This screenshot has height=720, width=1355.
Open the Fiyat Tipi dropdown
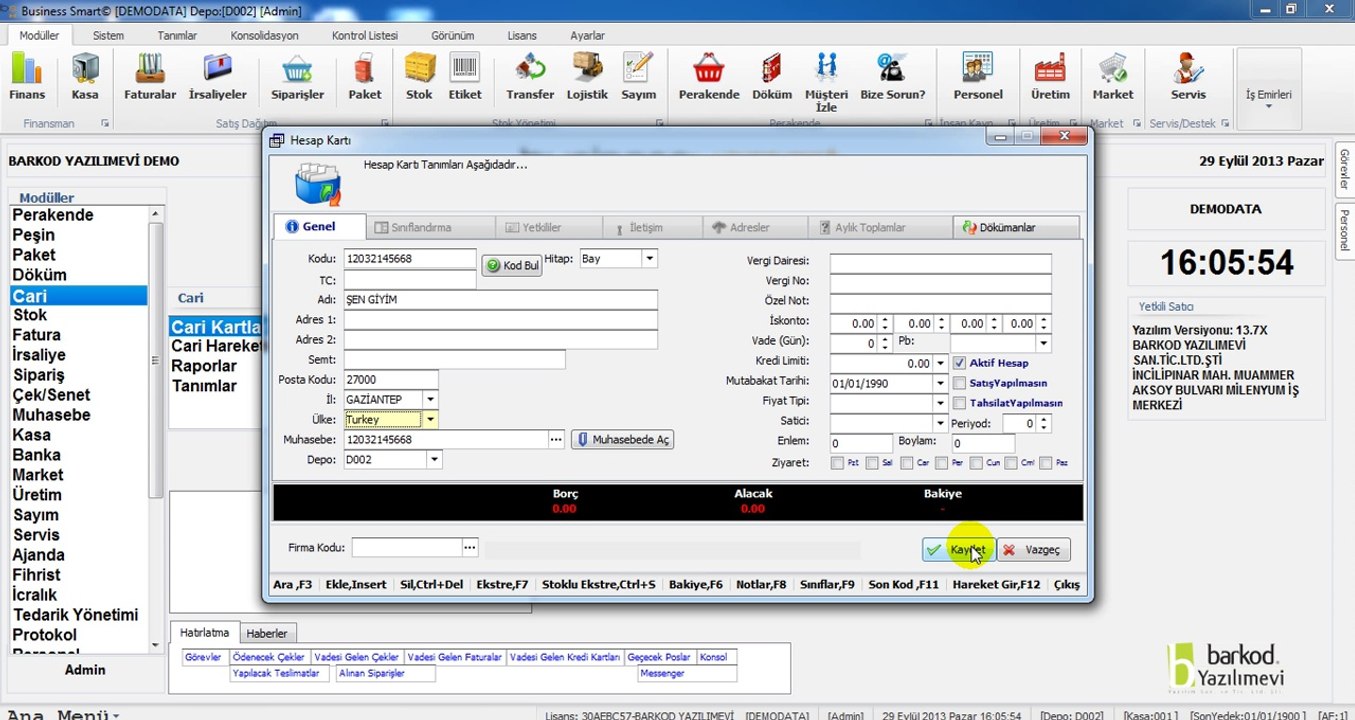[x=940, y=403]
